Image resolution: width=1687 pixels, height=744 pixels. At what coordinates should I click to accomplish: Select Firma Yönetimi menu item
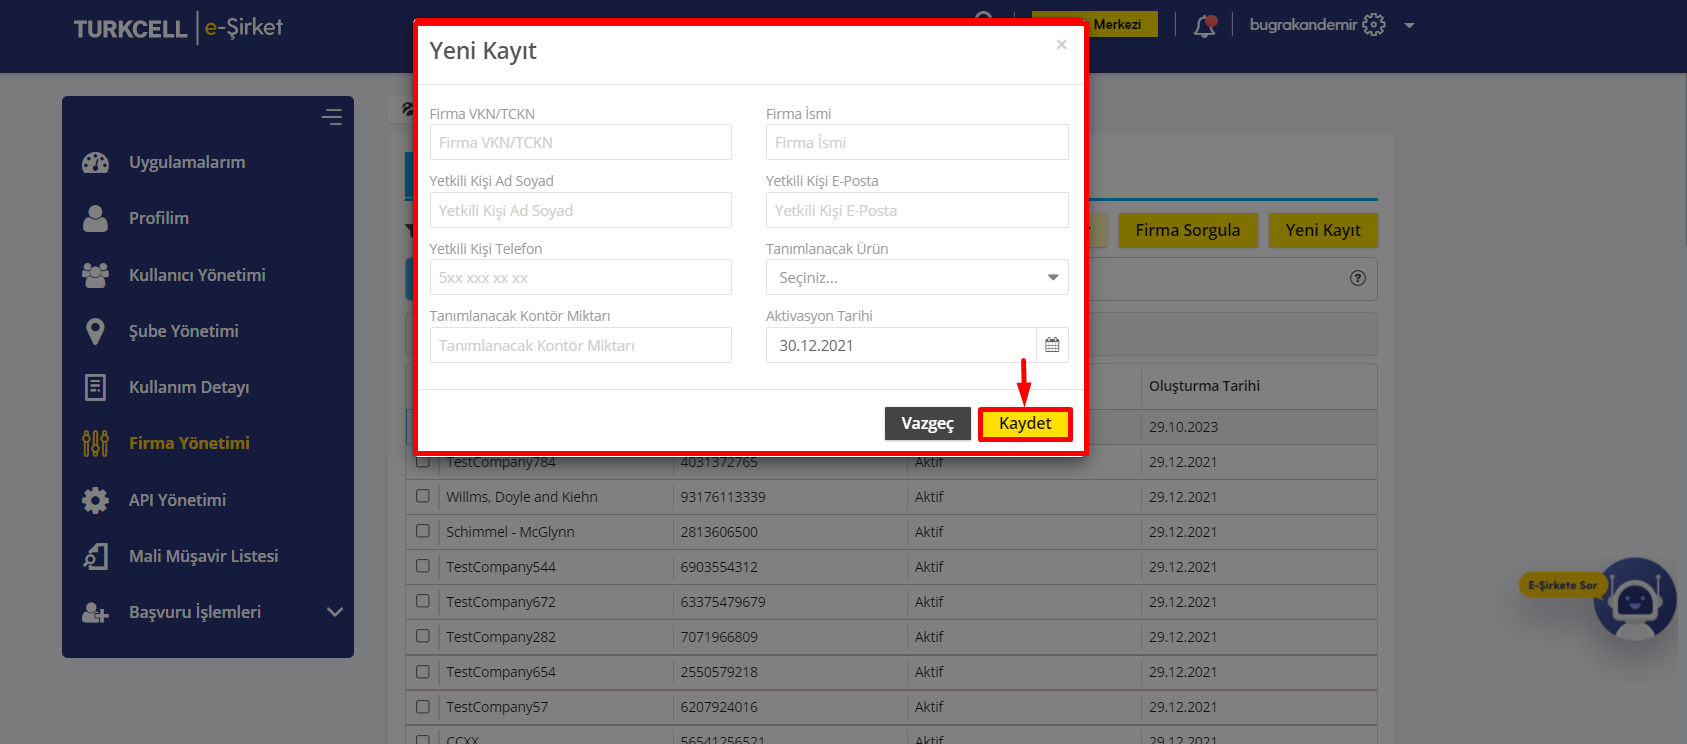[189, 443]
